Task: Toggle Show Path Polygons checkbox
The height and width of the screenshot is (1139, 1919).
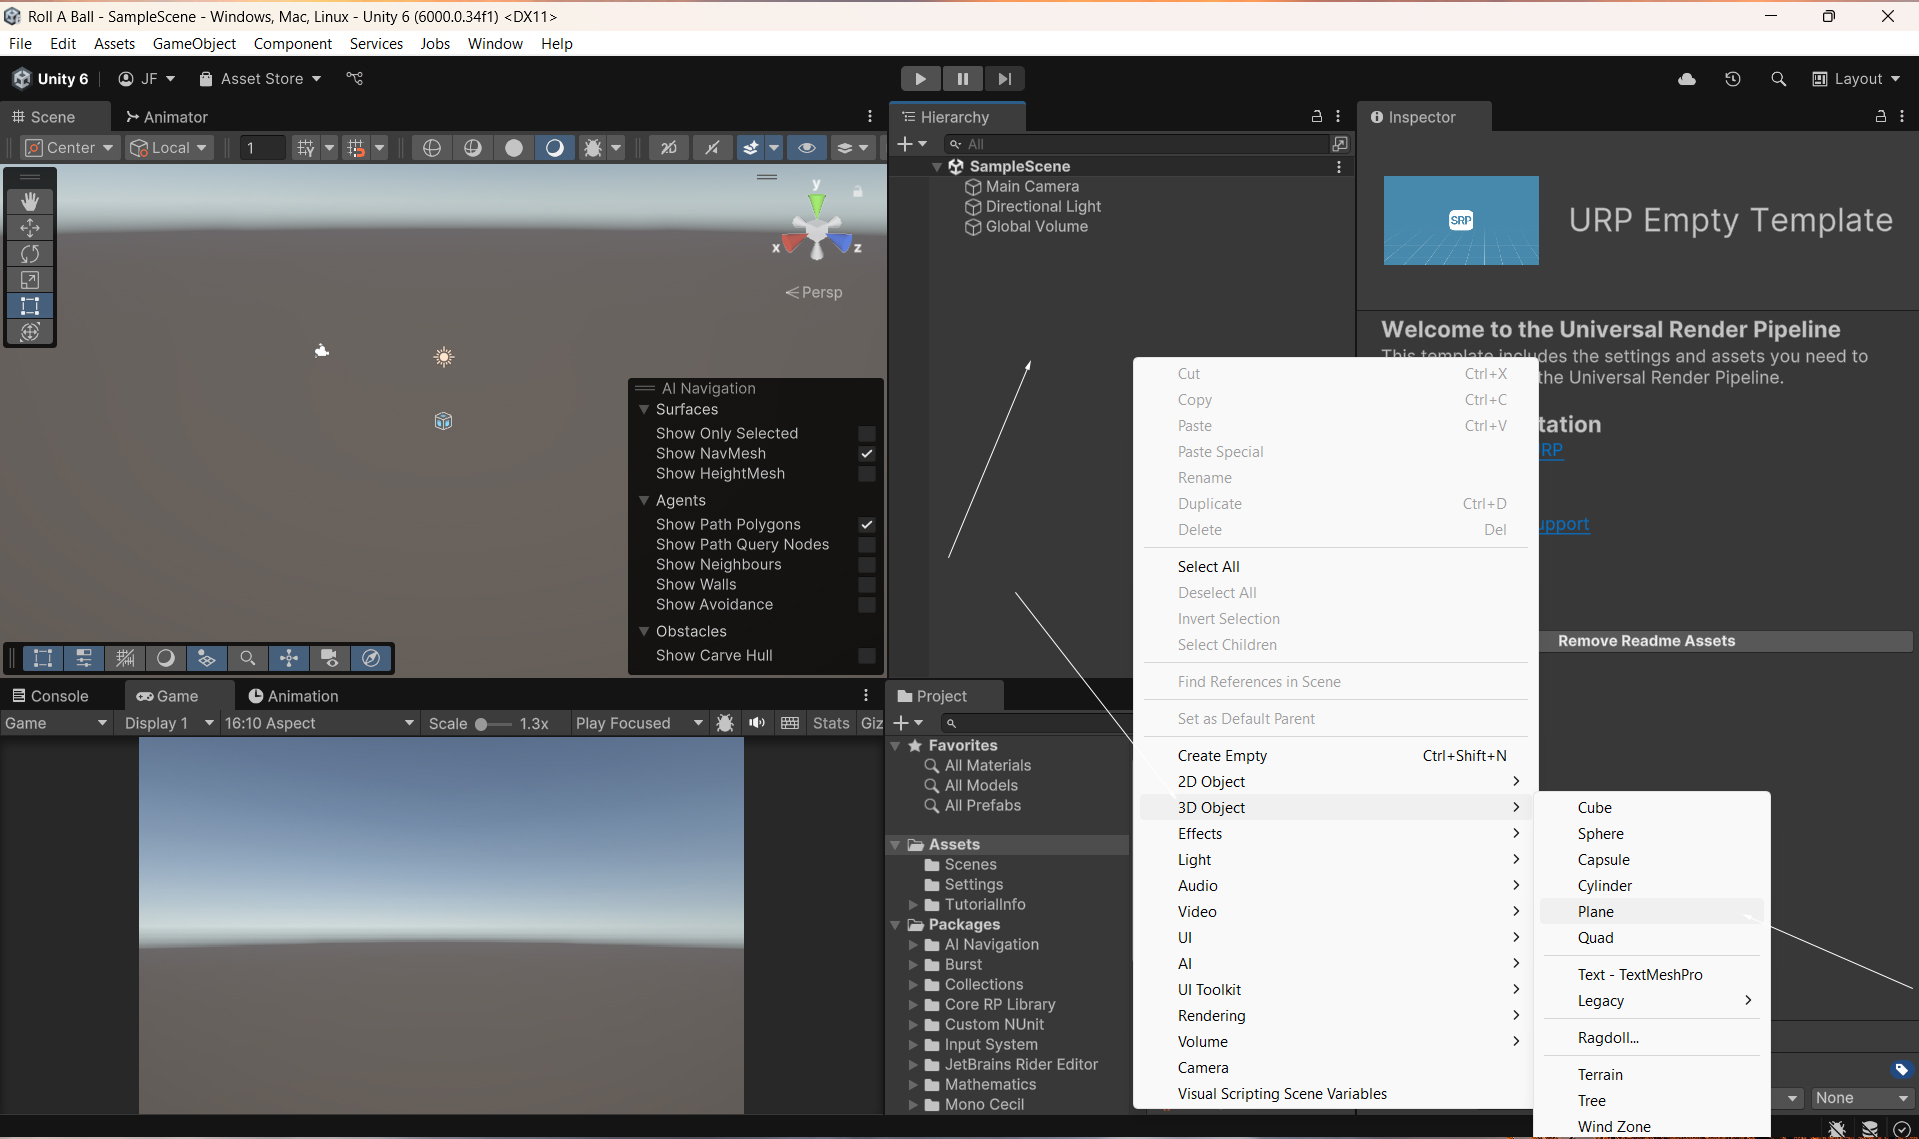Action: point(867,525)
